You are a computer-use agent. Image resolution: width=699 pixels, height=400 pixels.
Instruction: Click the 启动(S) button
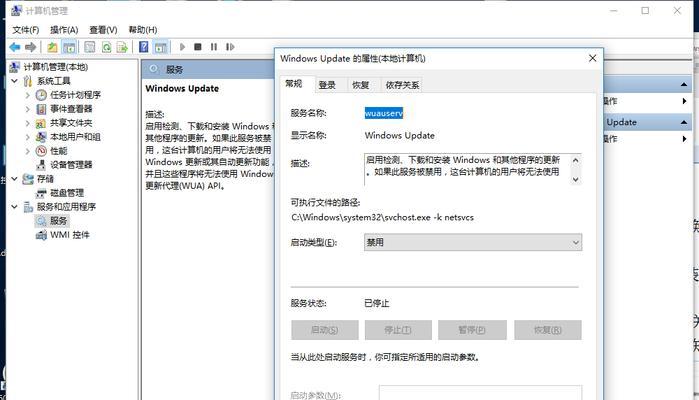point(325,330)
